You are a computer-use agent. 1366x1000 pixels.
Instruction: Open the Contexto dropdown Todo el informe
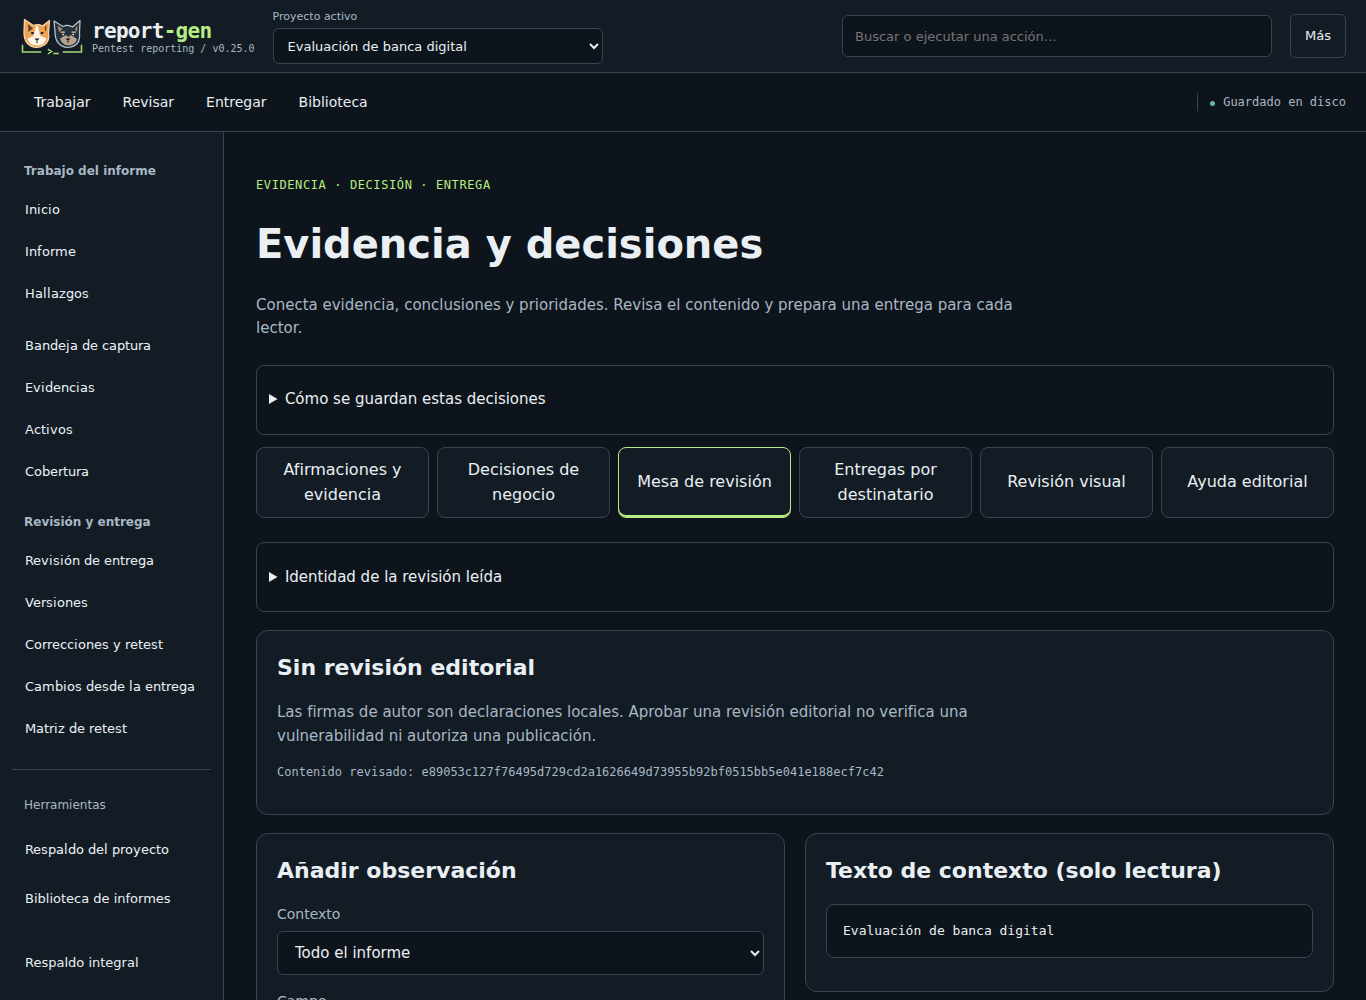(x=520, y=953)
